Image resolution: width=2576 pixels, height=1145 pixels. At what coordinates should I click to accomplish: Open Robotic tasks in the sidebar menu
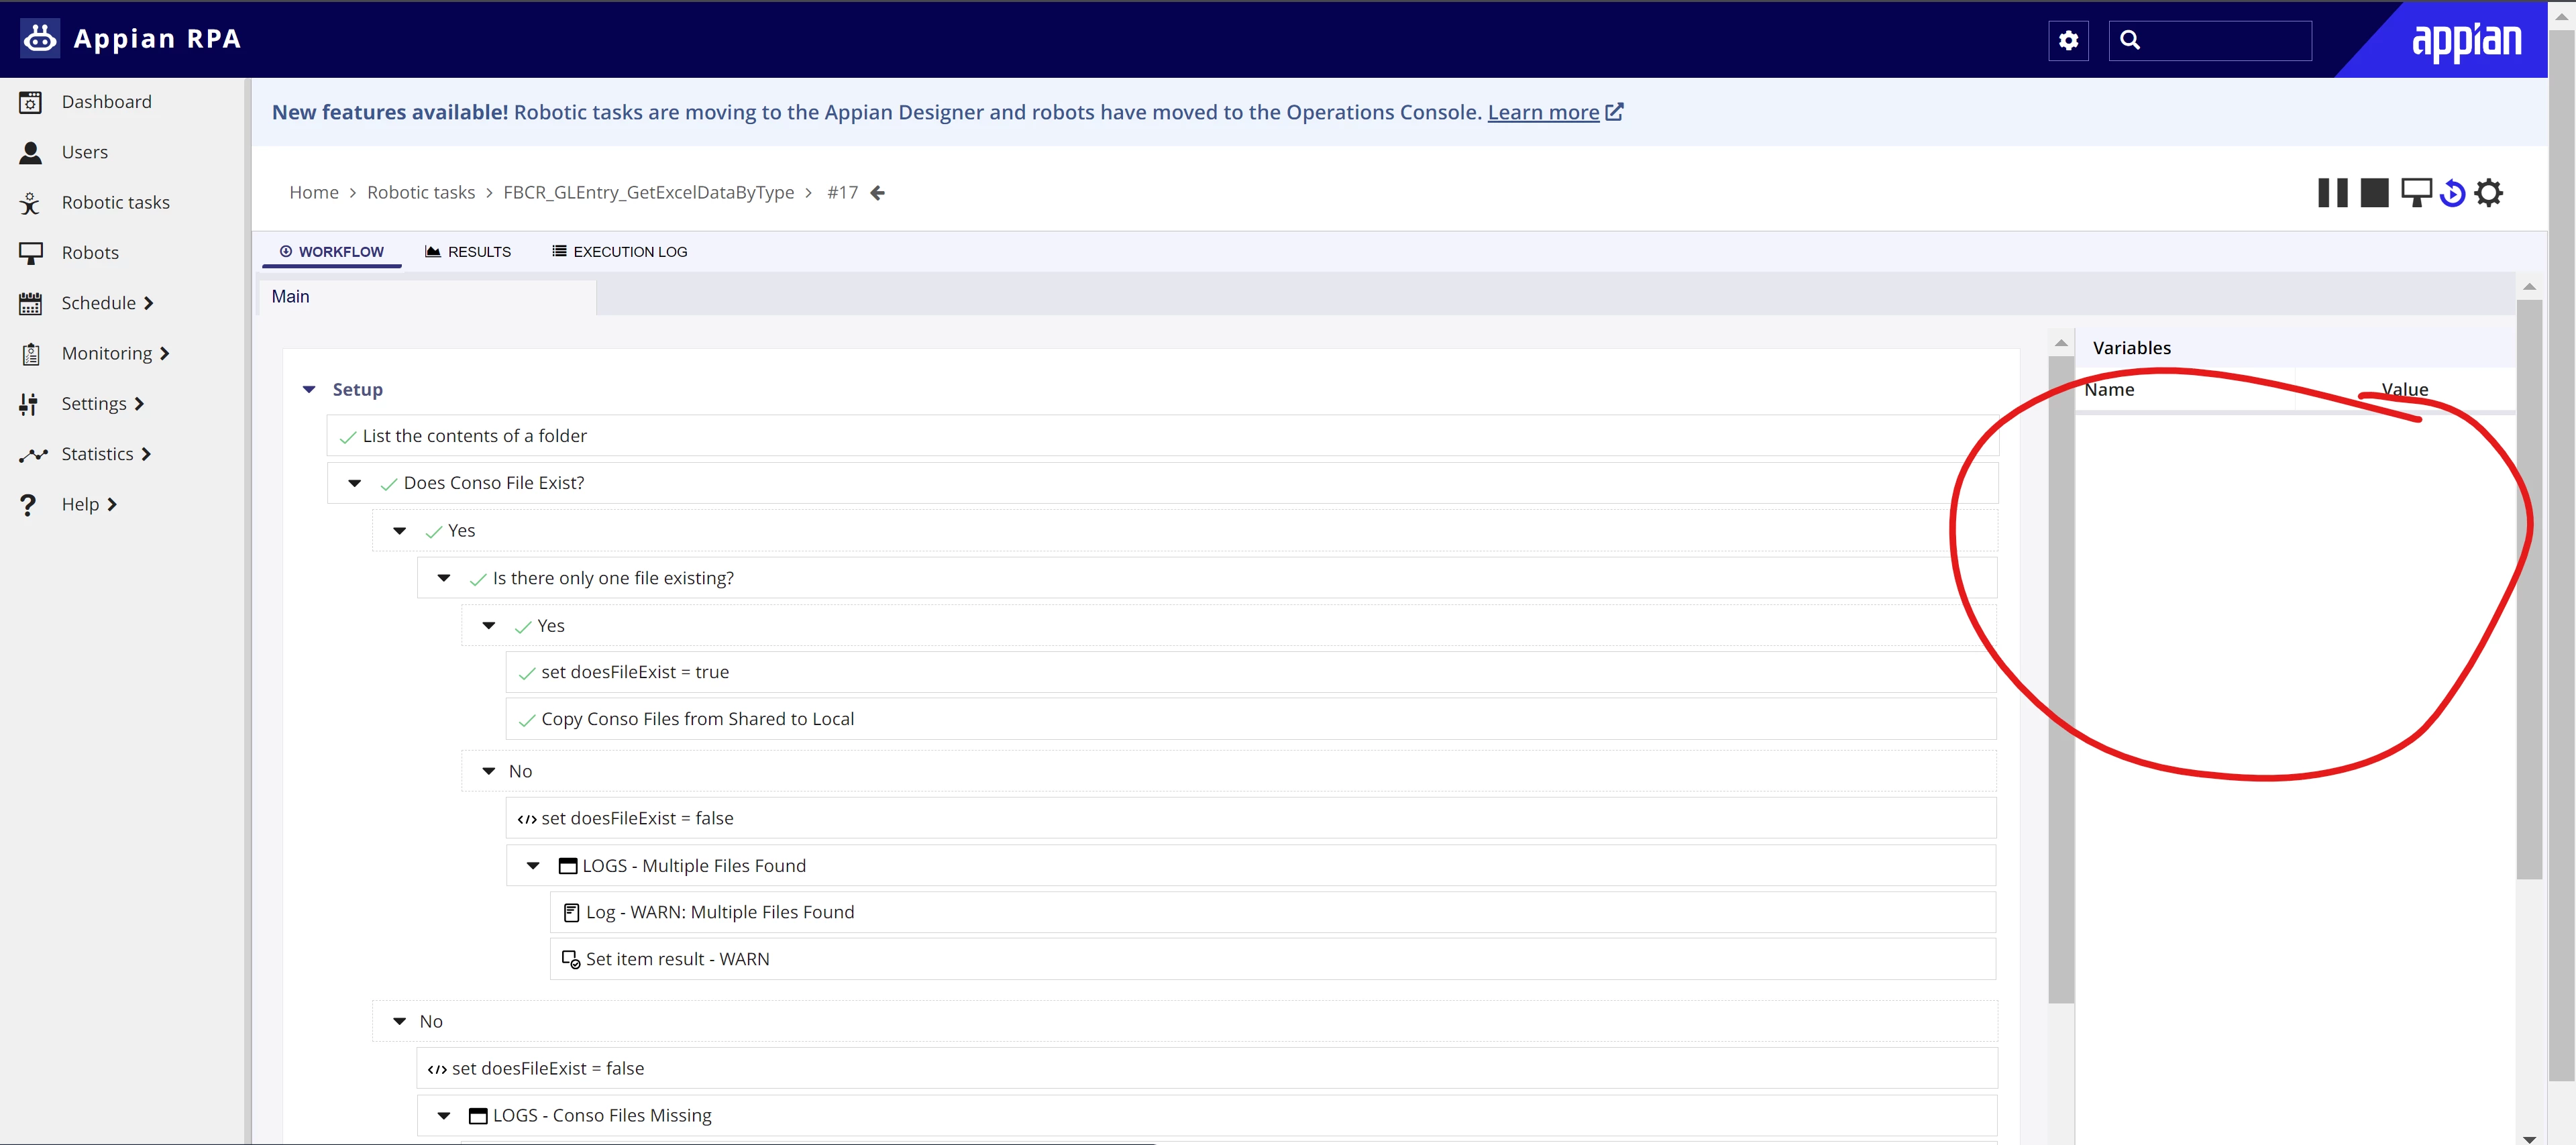pos(116,203)
